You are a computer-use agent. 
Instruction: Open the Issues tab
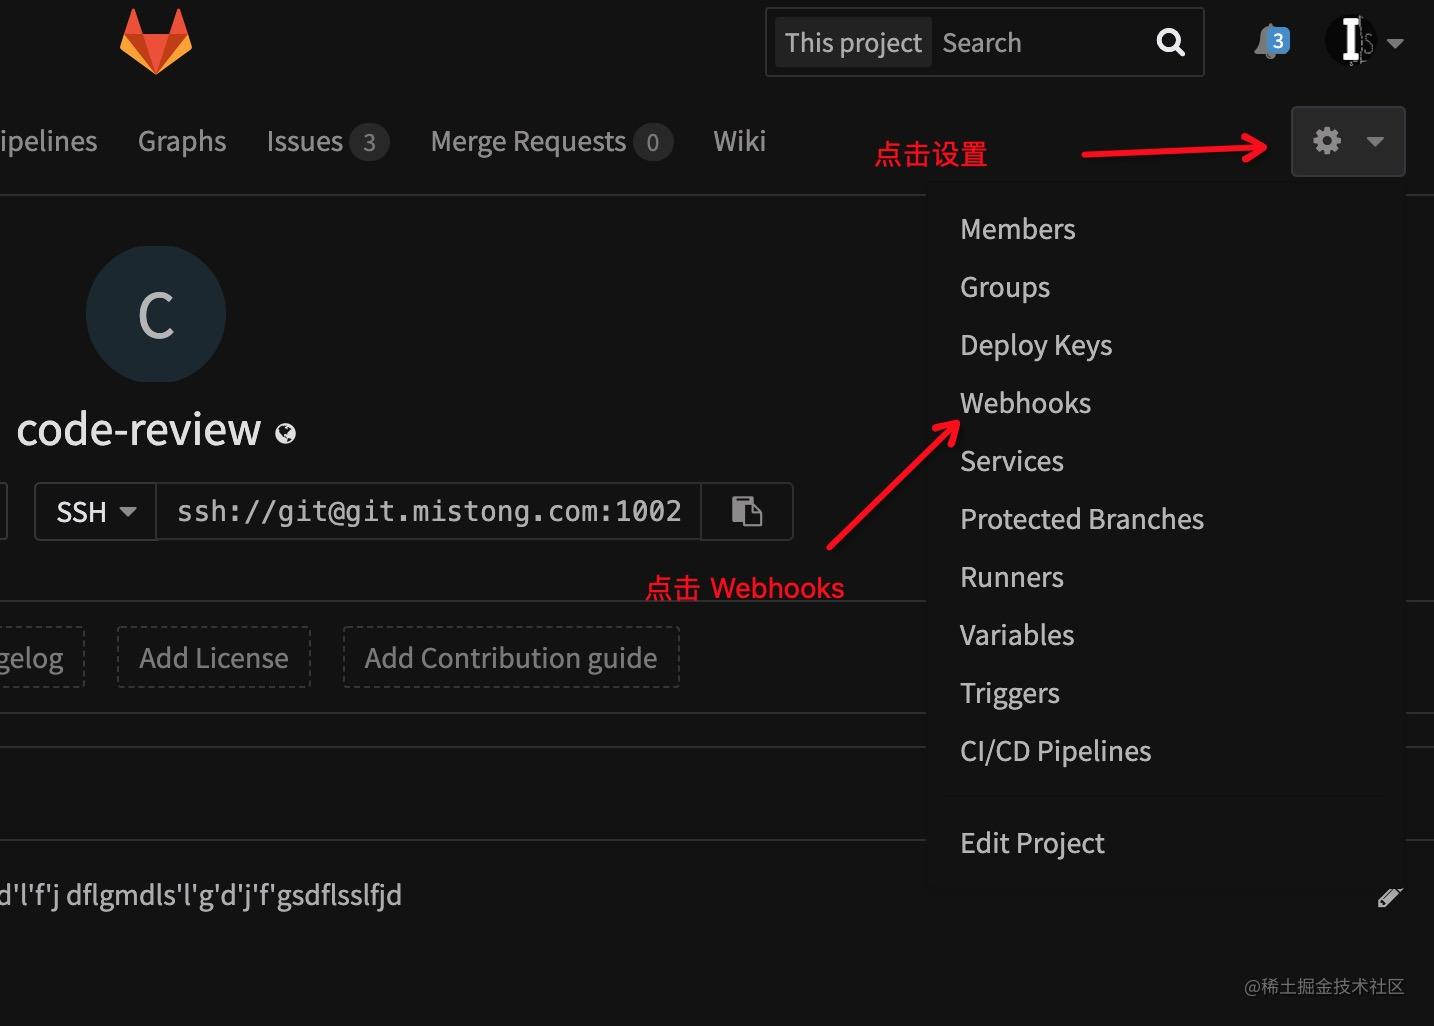[x=327, y=141]
